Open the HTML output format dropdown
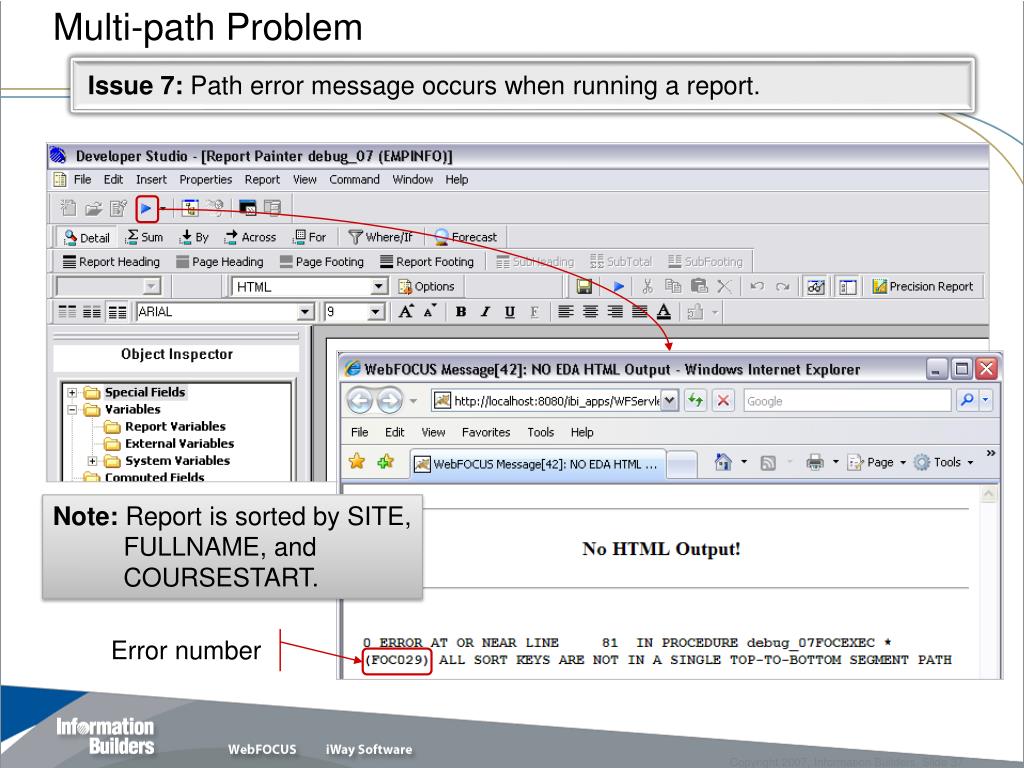This screenshot has height=768, width=1024. point(379,286)
